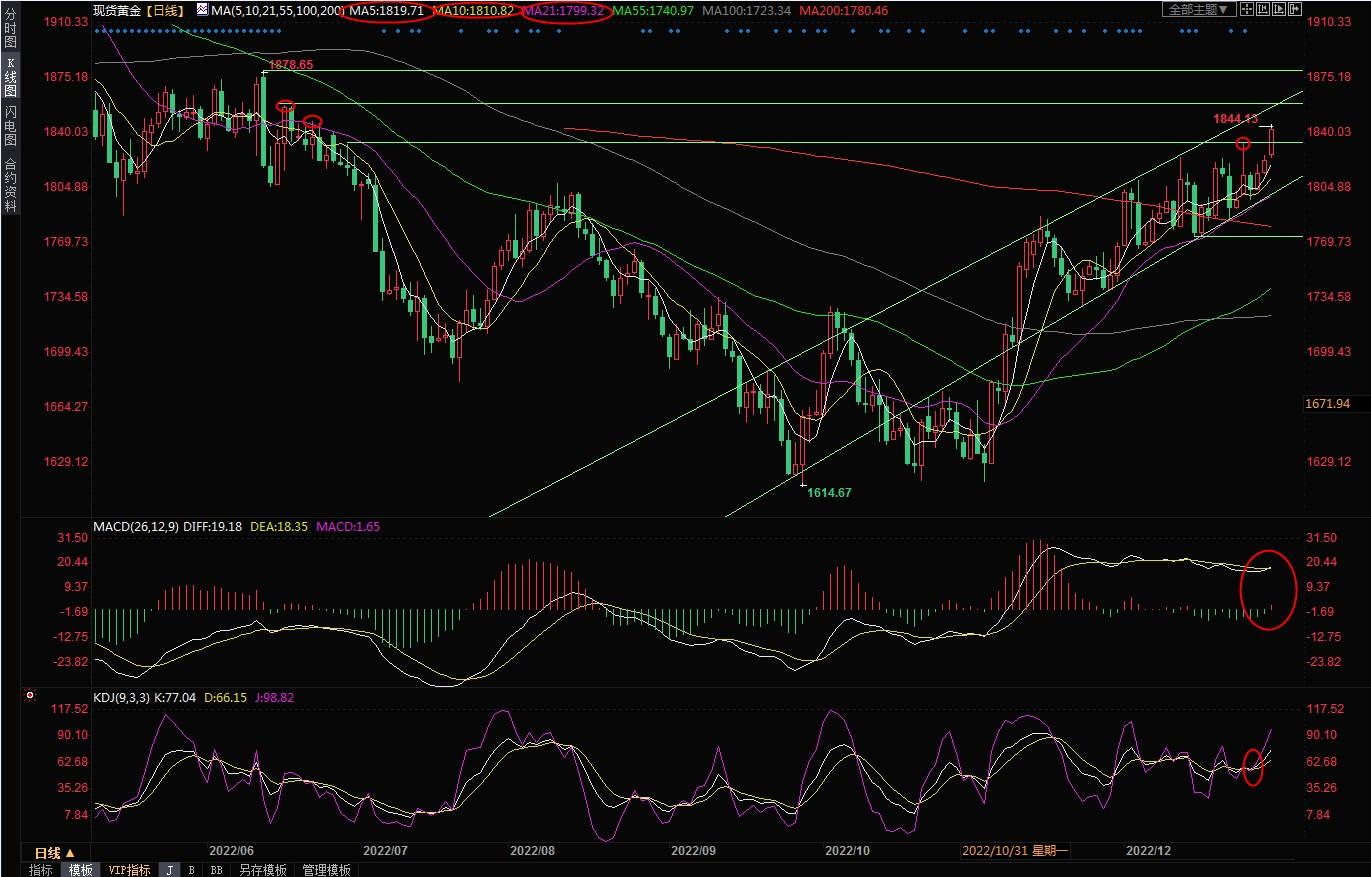The image size is (1371, 877).
Task: Select the 指标 tab at the bottom
Action: coord(41,870)
